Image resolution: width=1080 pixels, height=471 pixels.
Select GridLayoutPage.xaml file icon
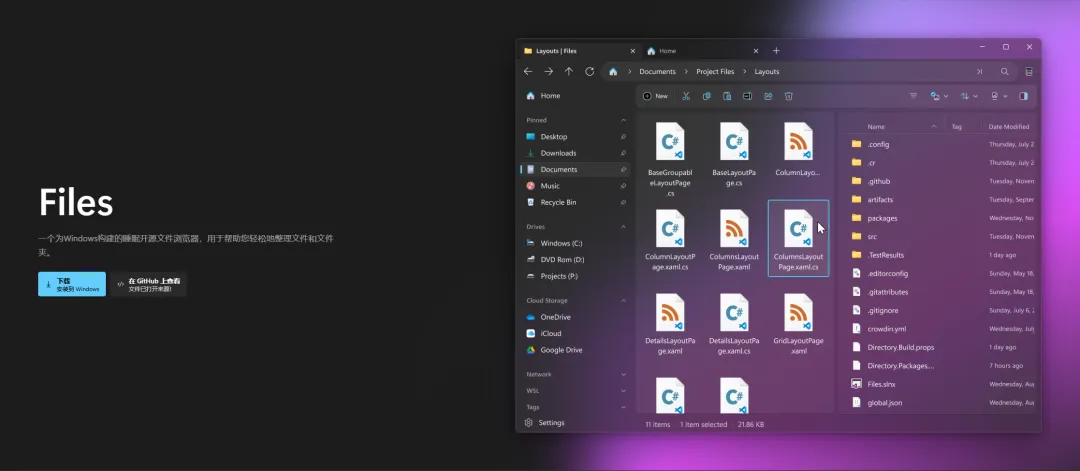(798, 313)
